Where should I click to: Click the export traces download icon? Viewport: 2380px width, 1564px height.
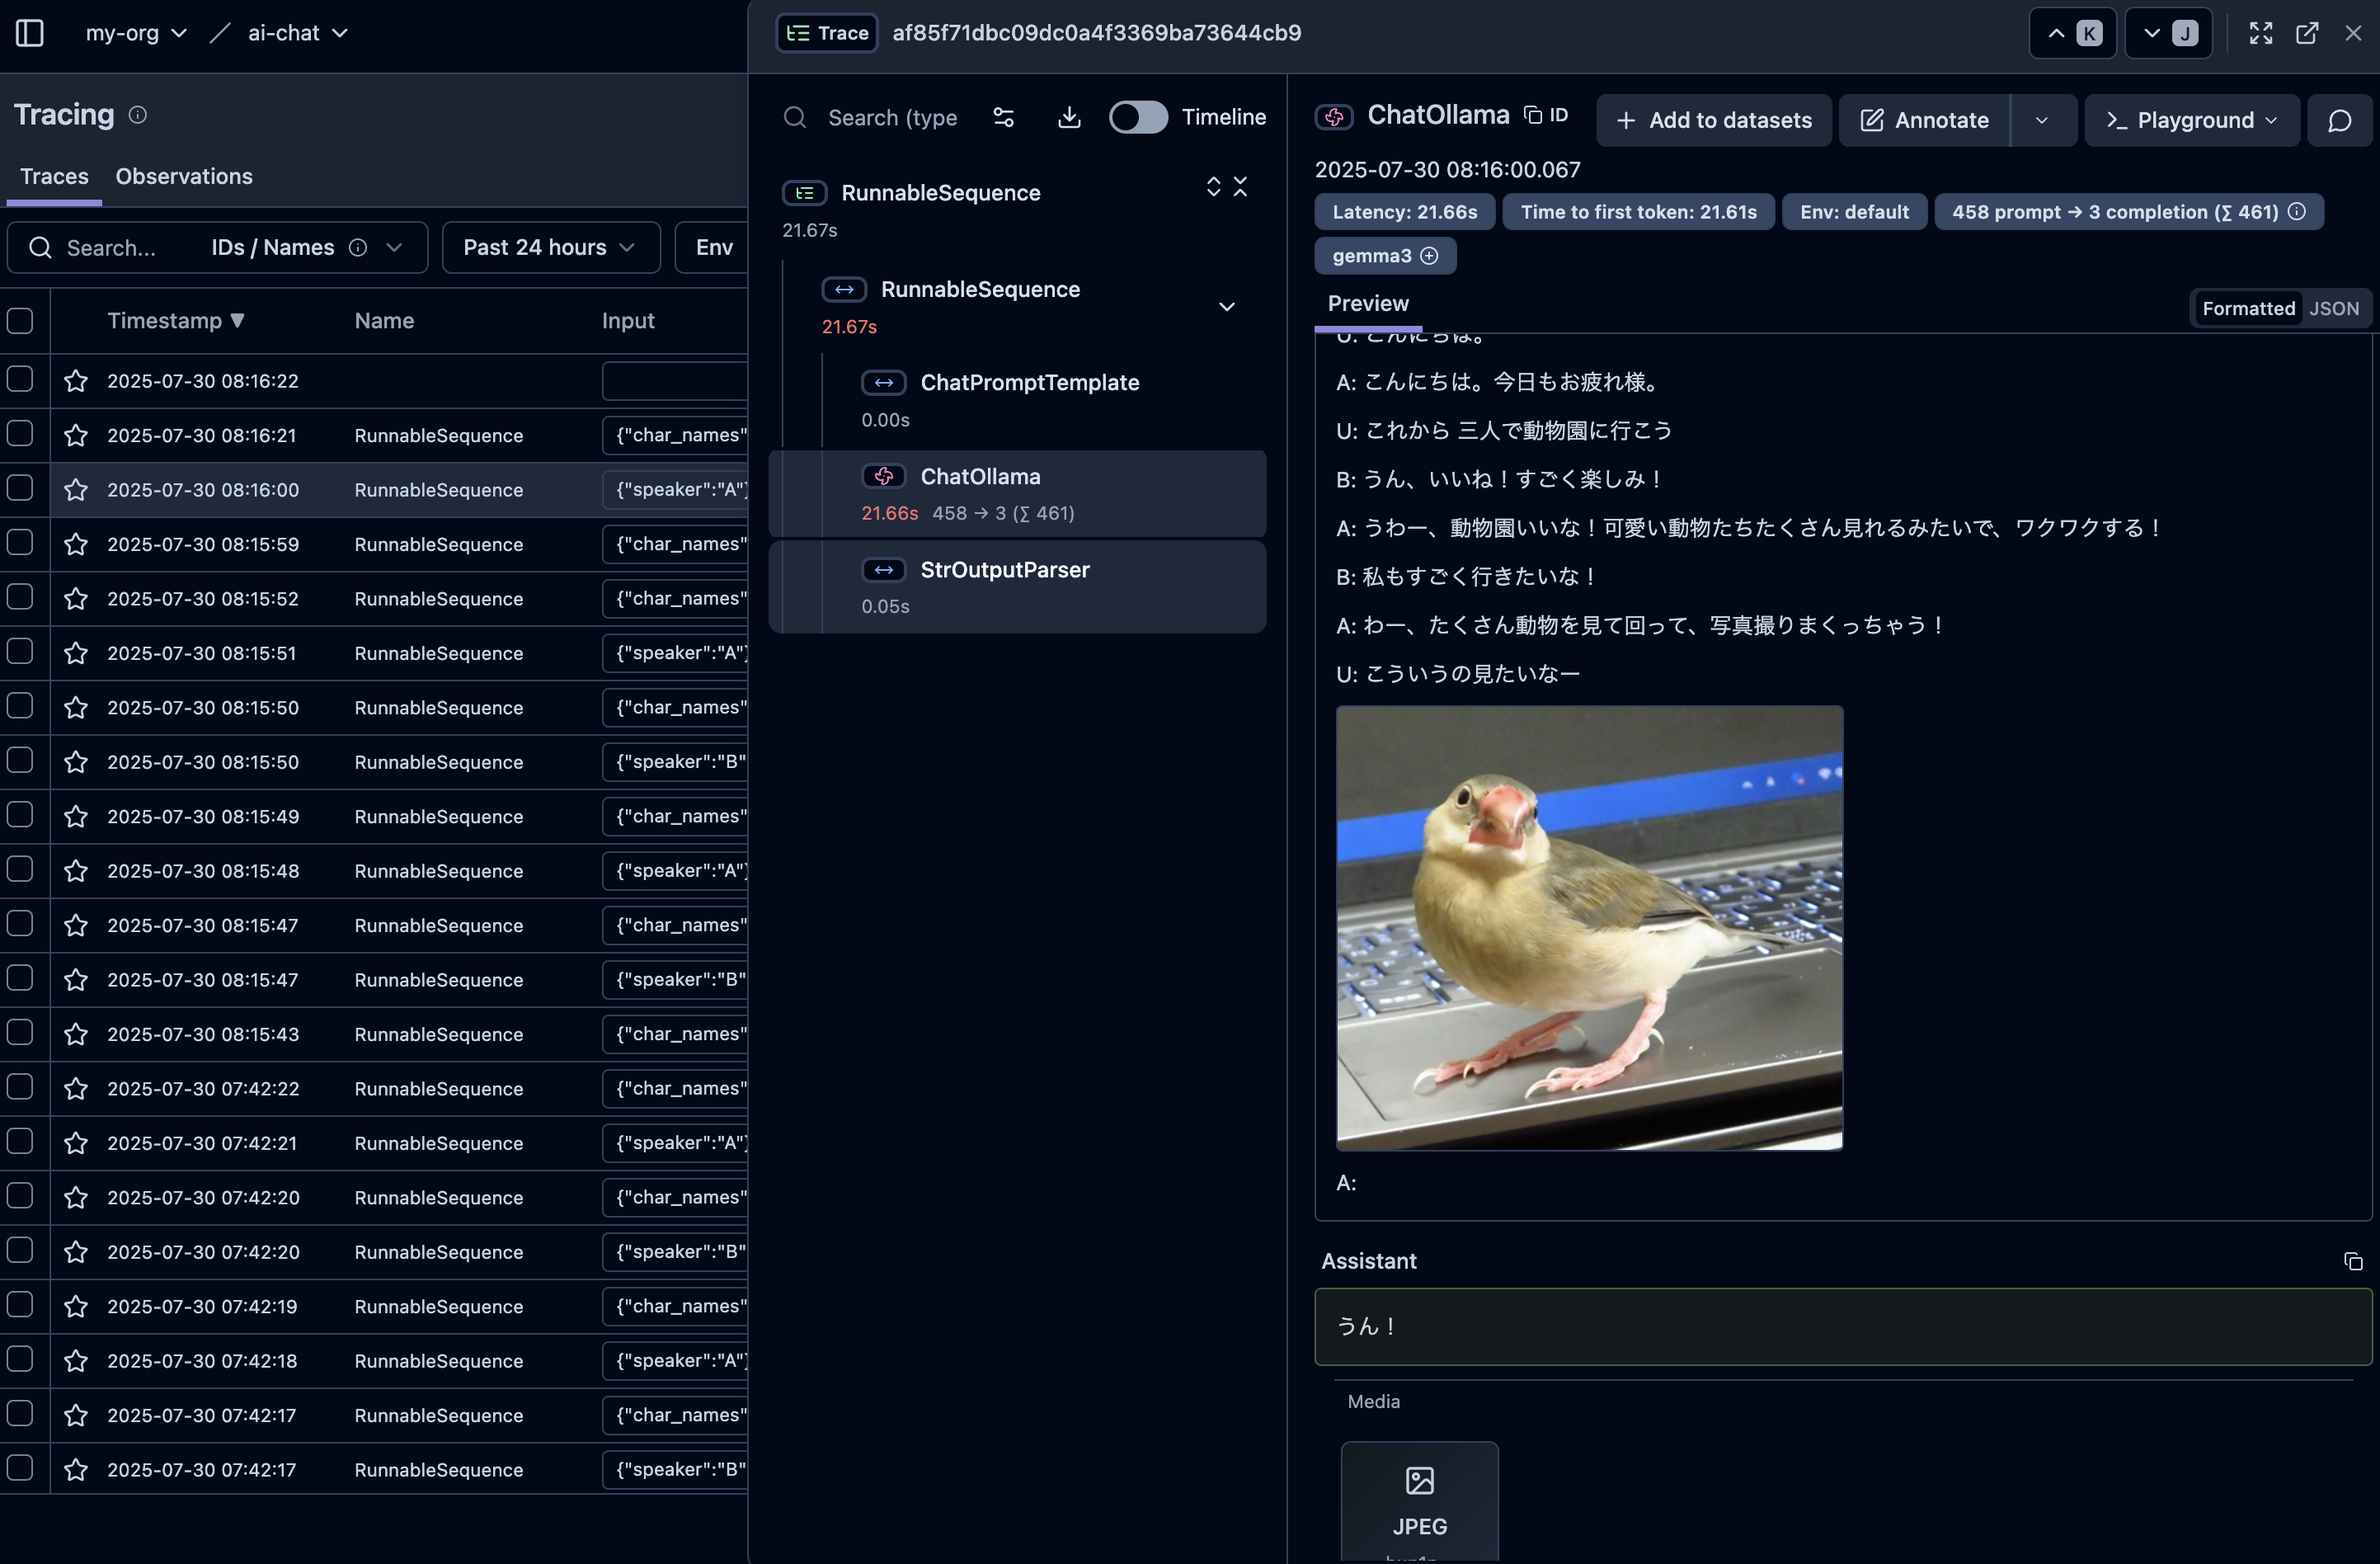click(x=1068, y=117)
